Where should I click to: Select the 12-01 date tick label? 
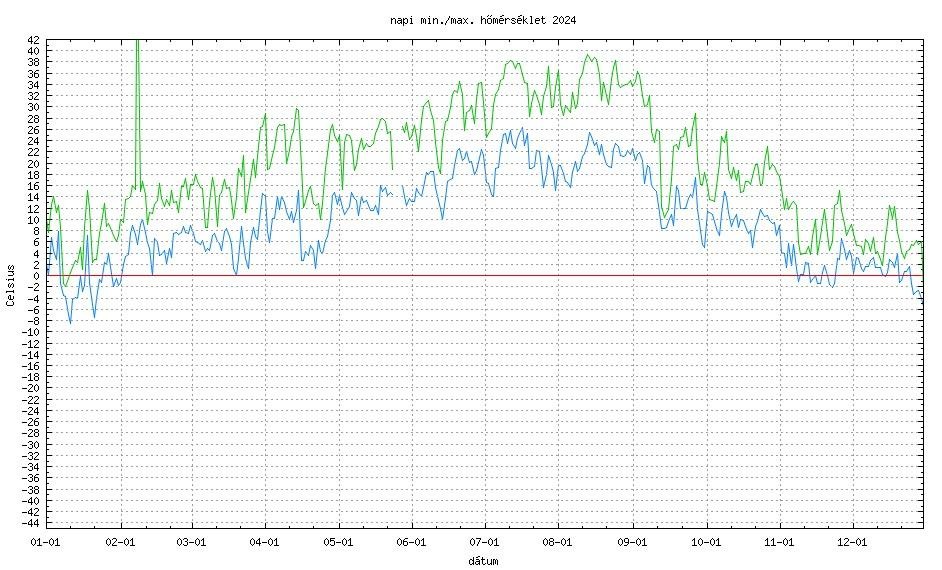(851, 541)
